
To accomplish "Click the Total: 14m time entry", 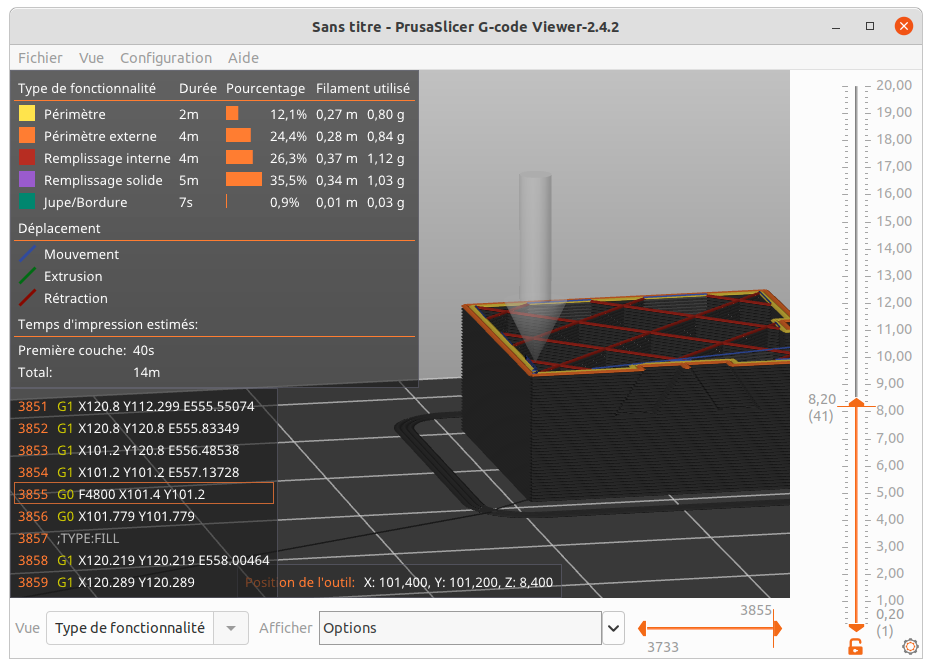I will tap(89, 373).
